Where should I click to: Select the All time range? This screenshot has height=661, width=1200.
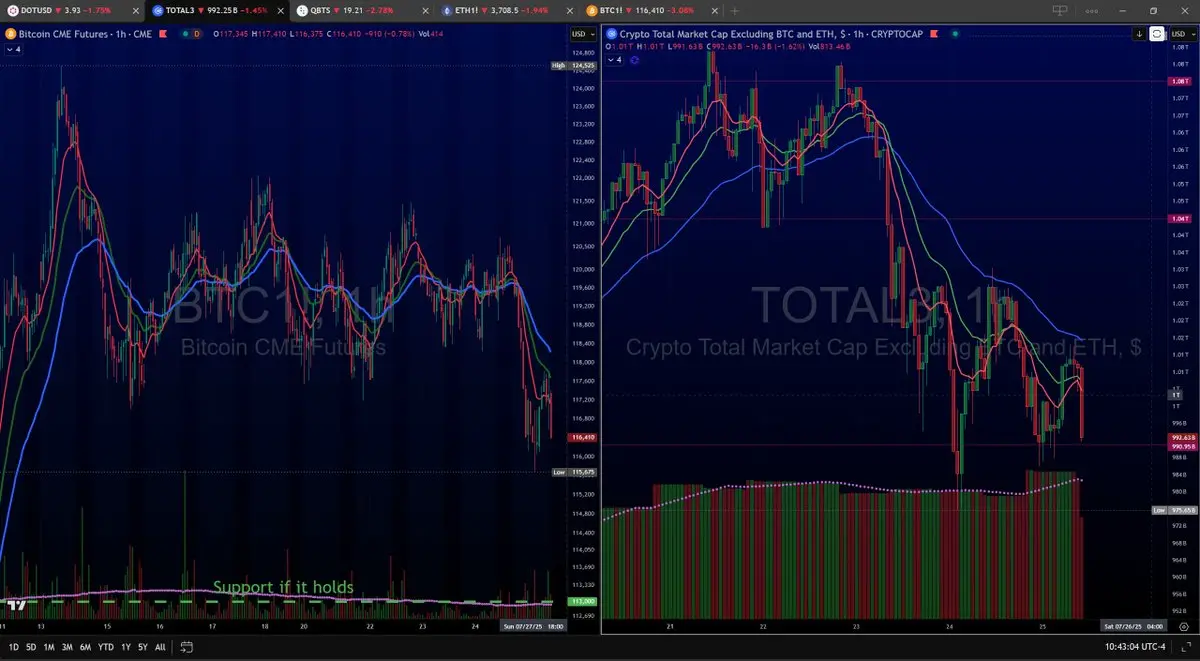point(160,647)
